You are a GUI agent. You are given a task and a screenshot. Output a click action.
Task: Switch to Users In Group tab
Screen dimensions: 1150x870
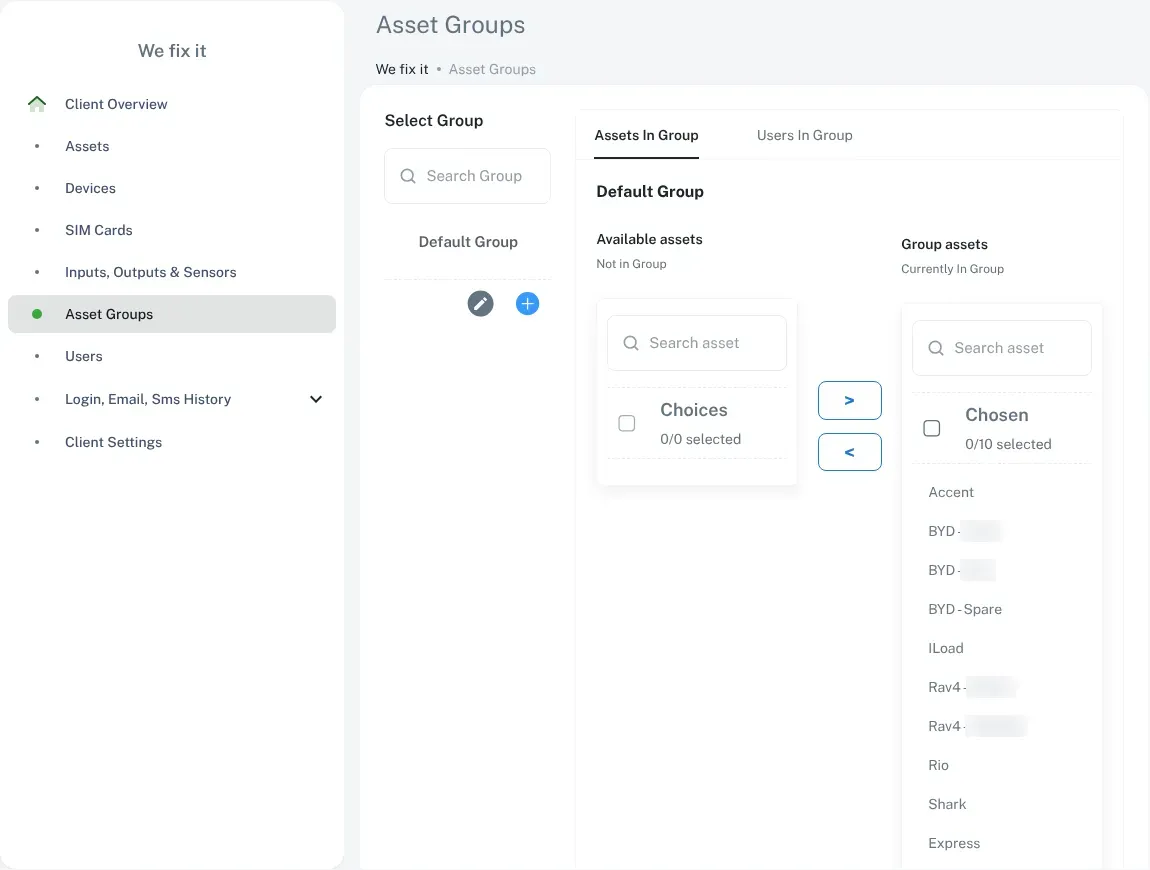[x=805, y=135]
